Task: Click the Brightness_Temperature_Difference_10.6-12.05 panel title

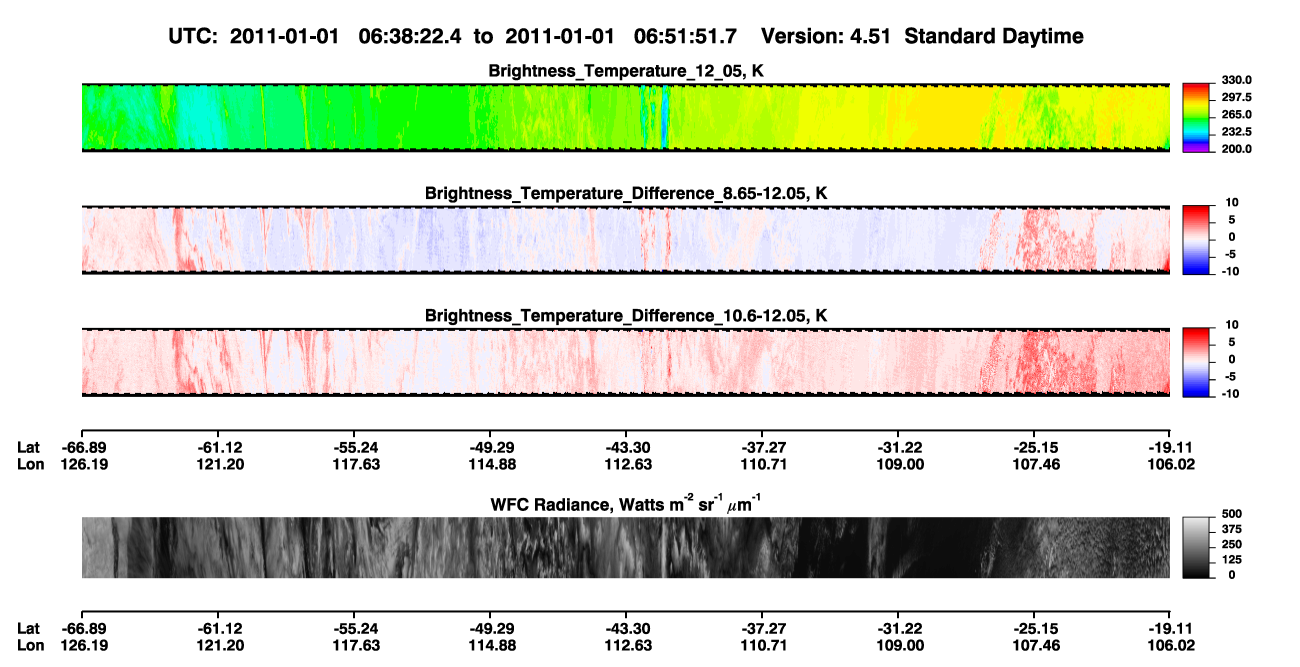Action: pyautogui.click(x=627, y=316)
